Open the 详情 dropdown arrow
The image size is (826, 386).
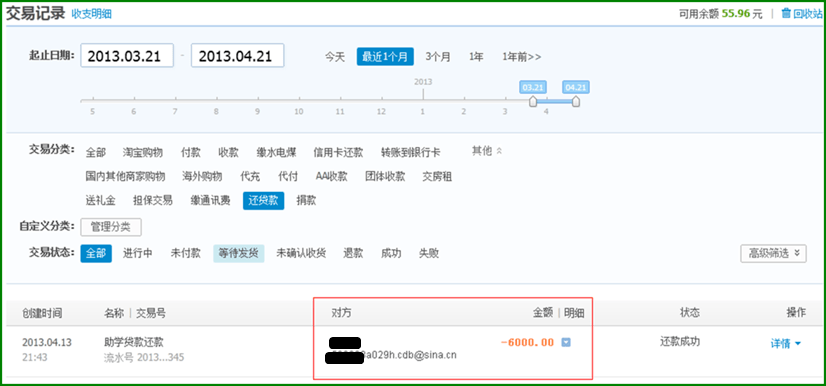798,344
